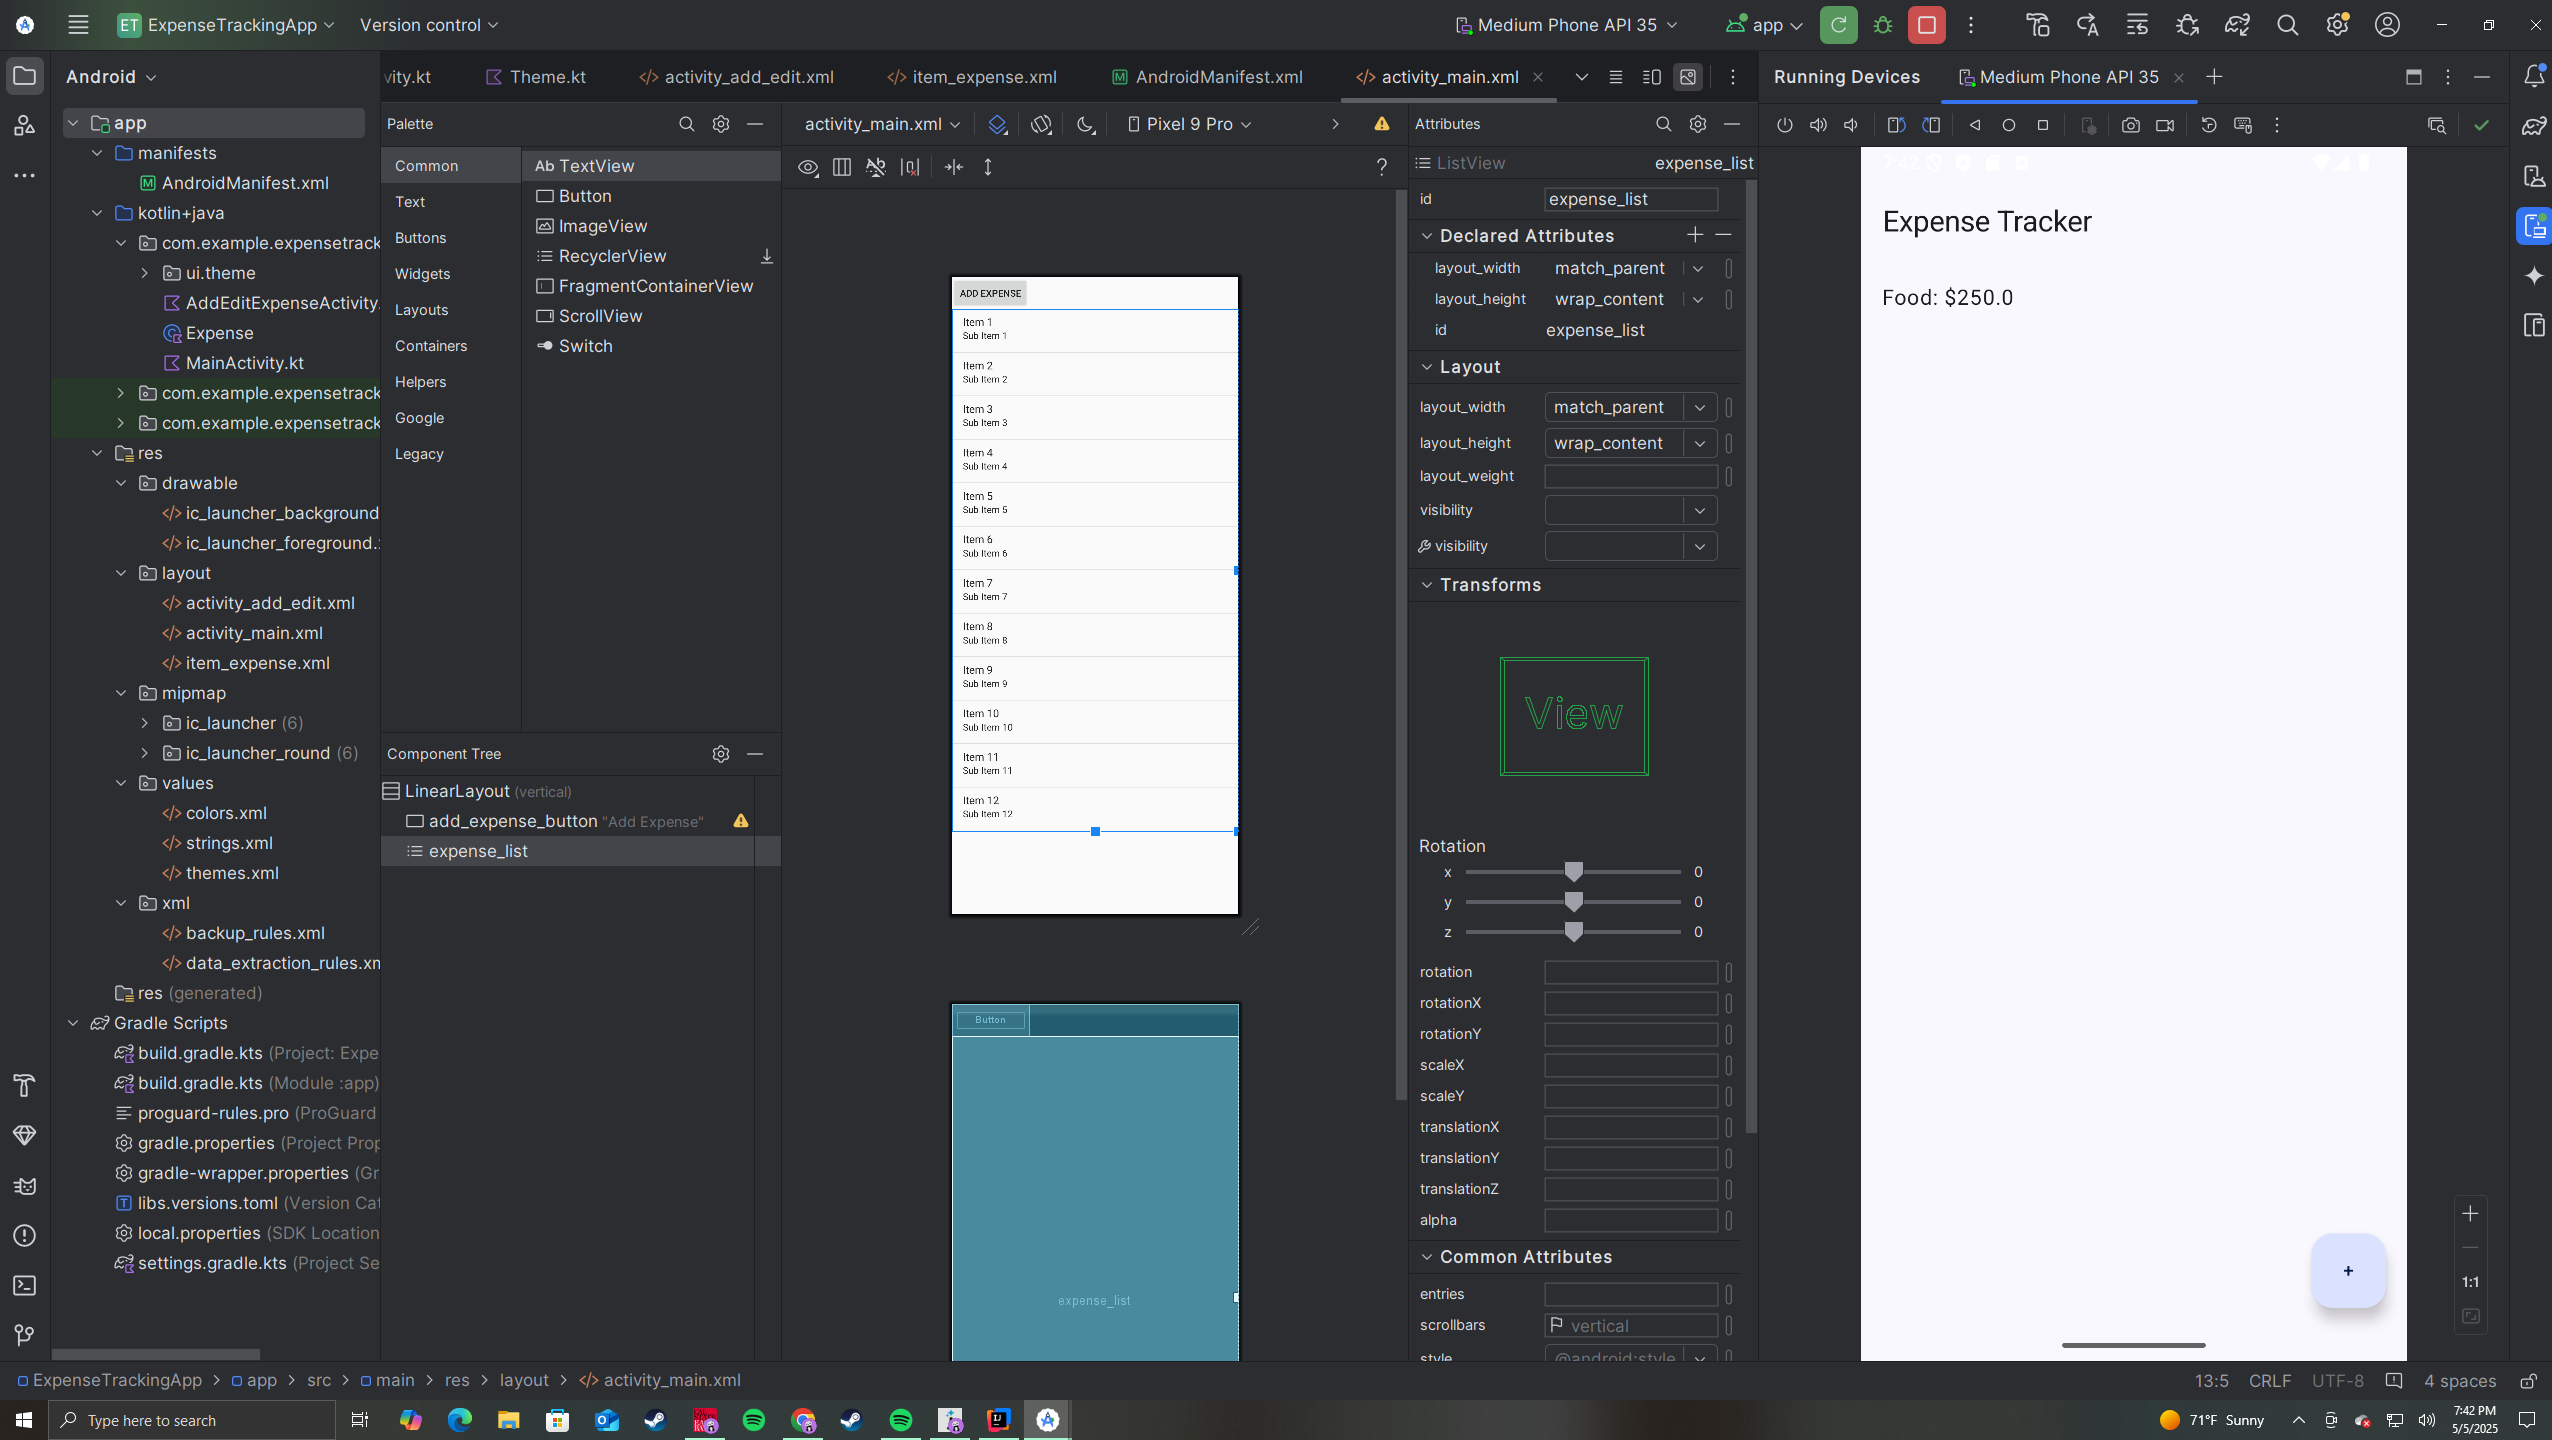The height and width of the screenshot is (1440, 2552).
Task: Collapse the Transforms section
Action: [1427, 585]
